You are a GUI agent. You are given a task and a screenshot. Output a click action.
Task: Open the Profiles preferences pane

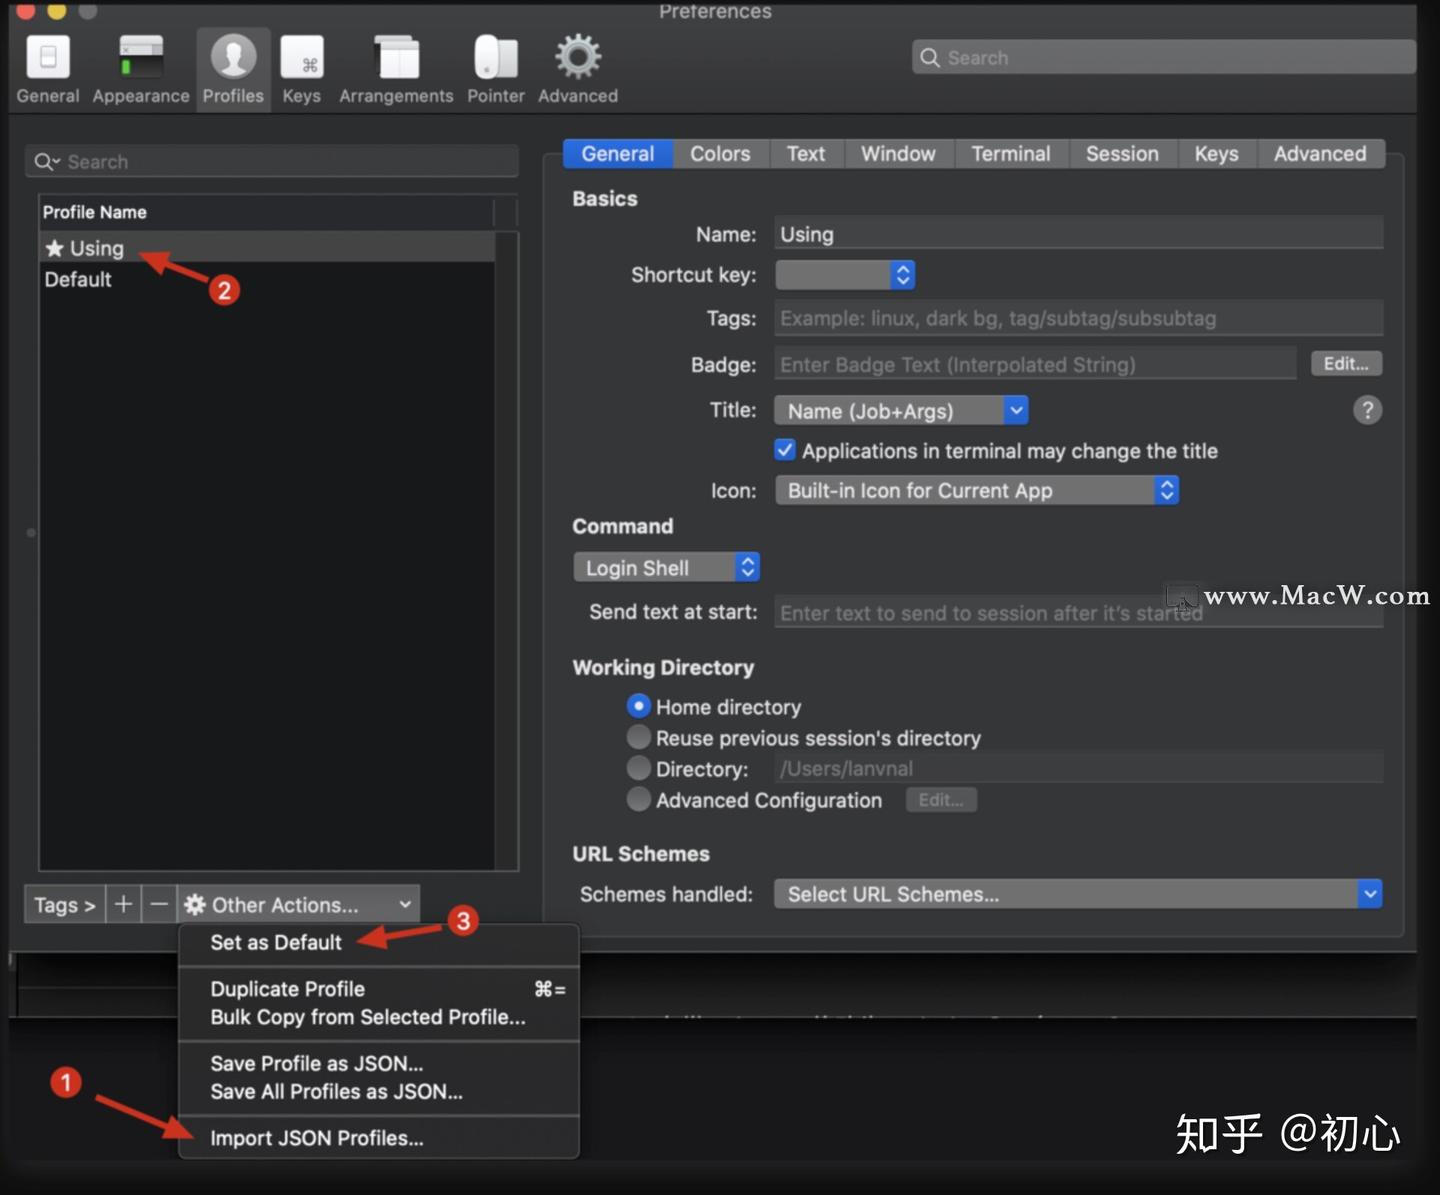(x=232, y=65)
